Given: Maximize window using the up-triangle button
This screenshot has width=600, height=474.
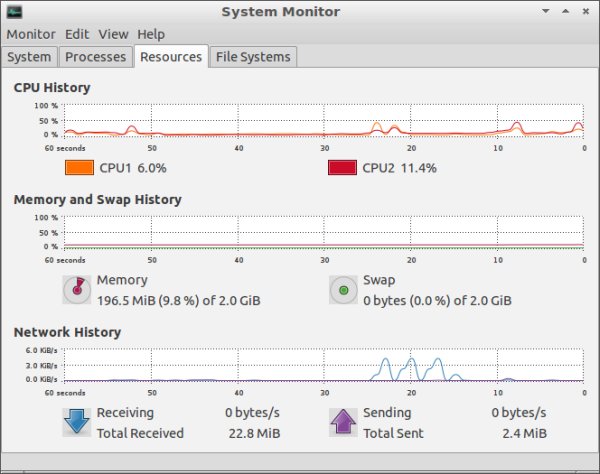Looking at the screenshot, I should tap(566, 11).
